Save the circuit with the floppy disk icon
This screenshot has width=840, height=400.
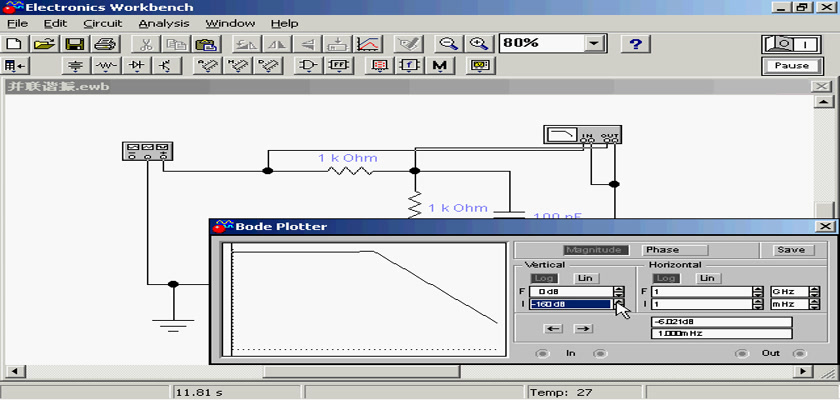click(74, 44)
